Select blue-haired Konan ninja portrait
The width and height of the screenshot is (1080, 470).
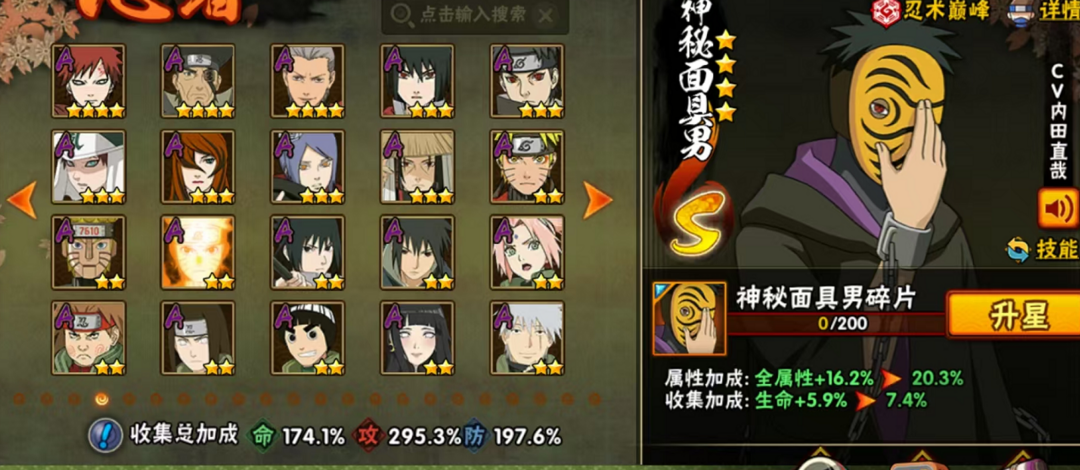pyautogui.click(x=308, y=167)
